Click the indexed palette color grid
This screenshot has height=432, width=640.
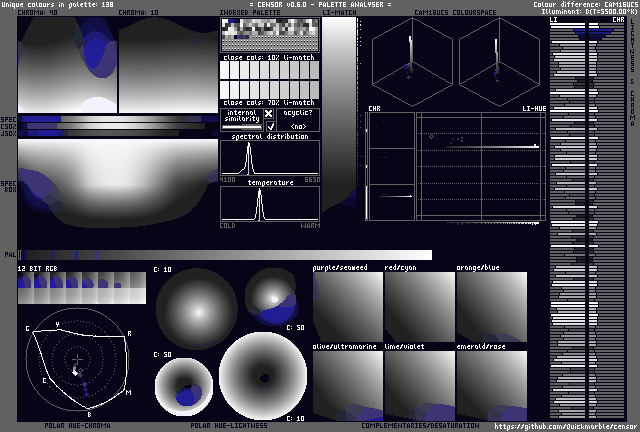pyautogui.click(x=269, y=35)
